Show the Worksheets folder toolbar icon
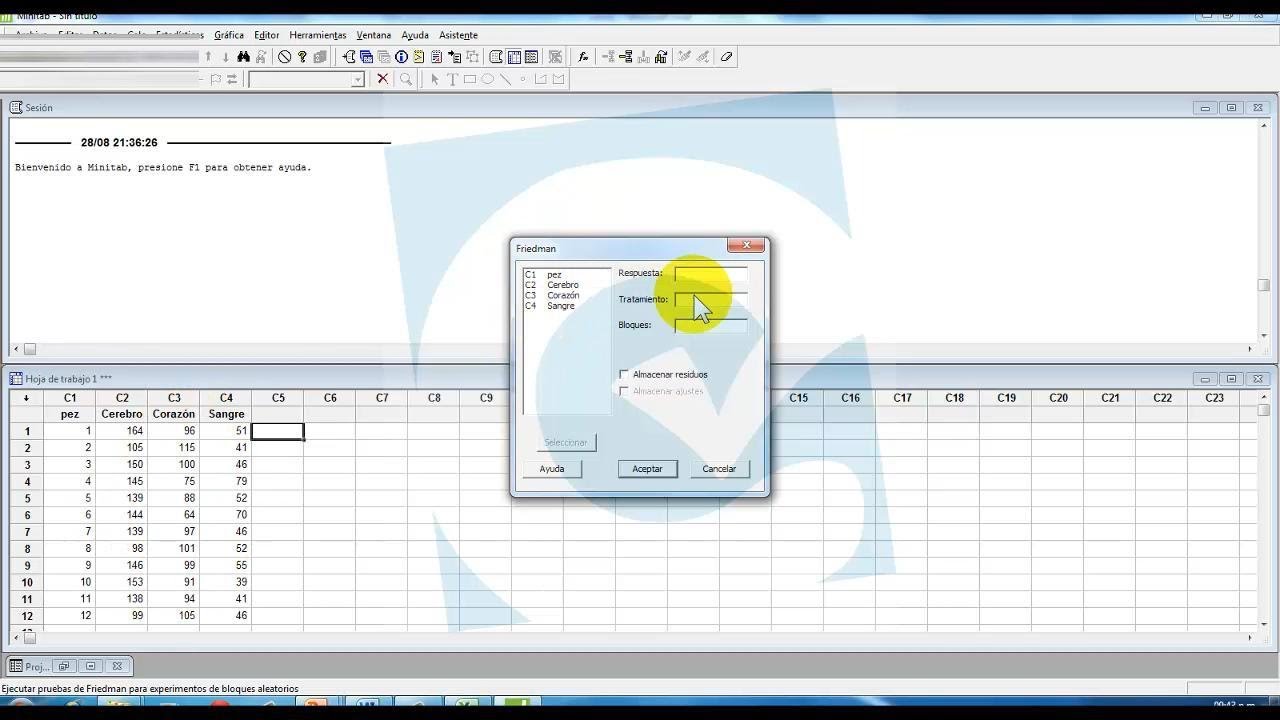This screenshot has width=1280, height=720. pos(366,57)
